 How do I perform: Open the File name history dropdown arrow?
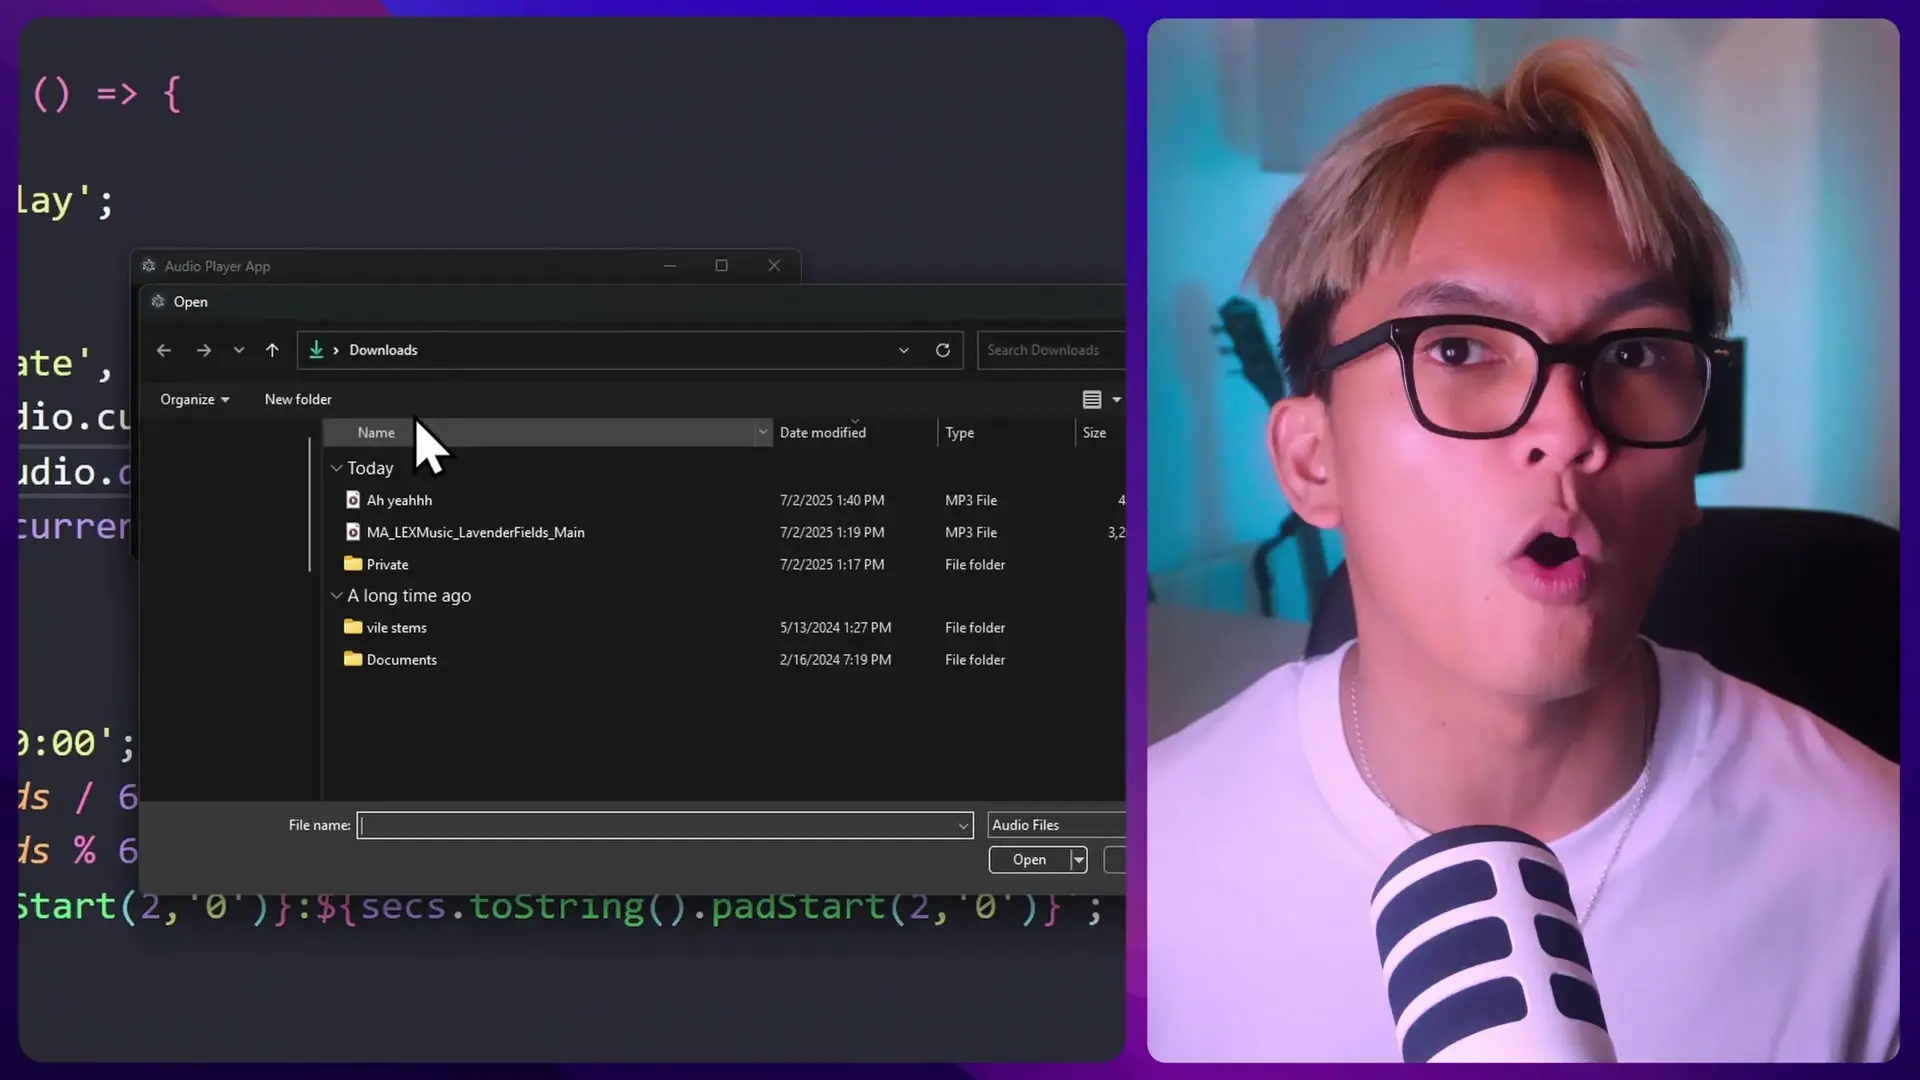[x=963, y=826]
